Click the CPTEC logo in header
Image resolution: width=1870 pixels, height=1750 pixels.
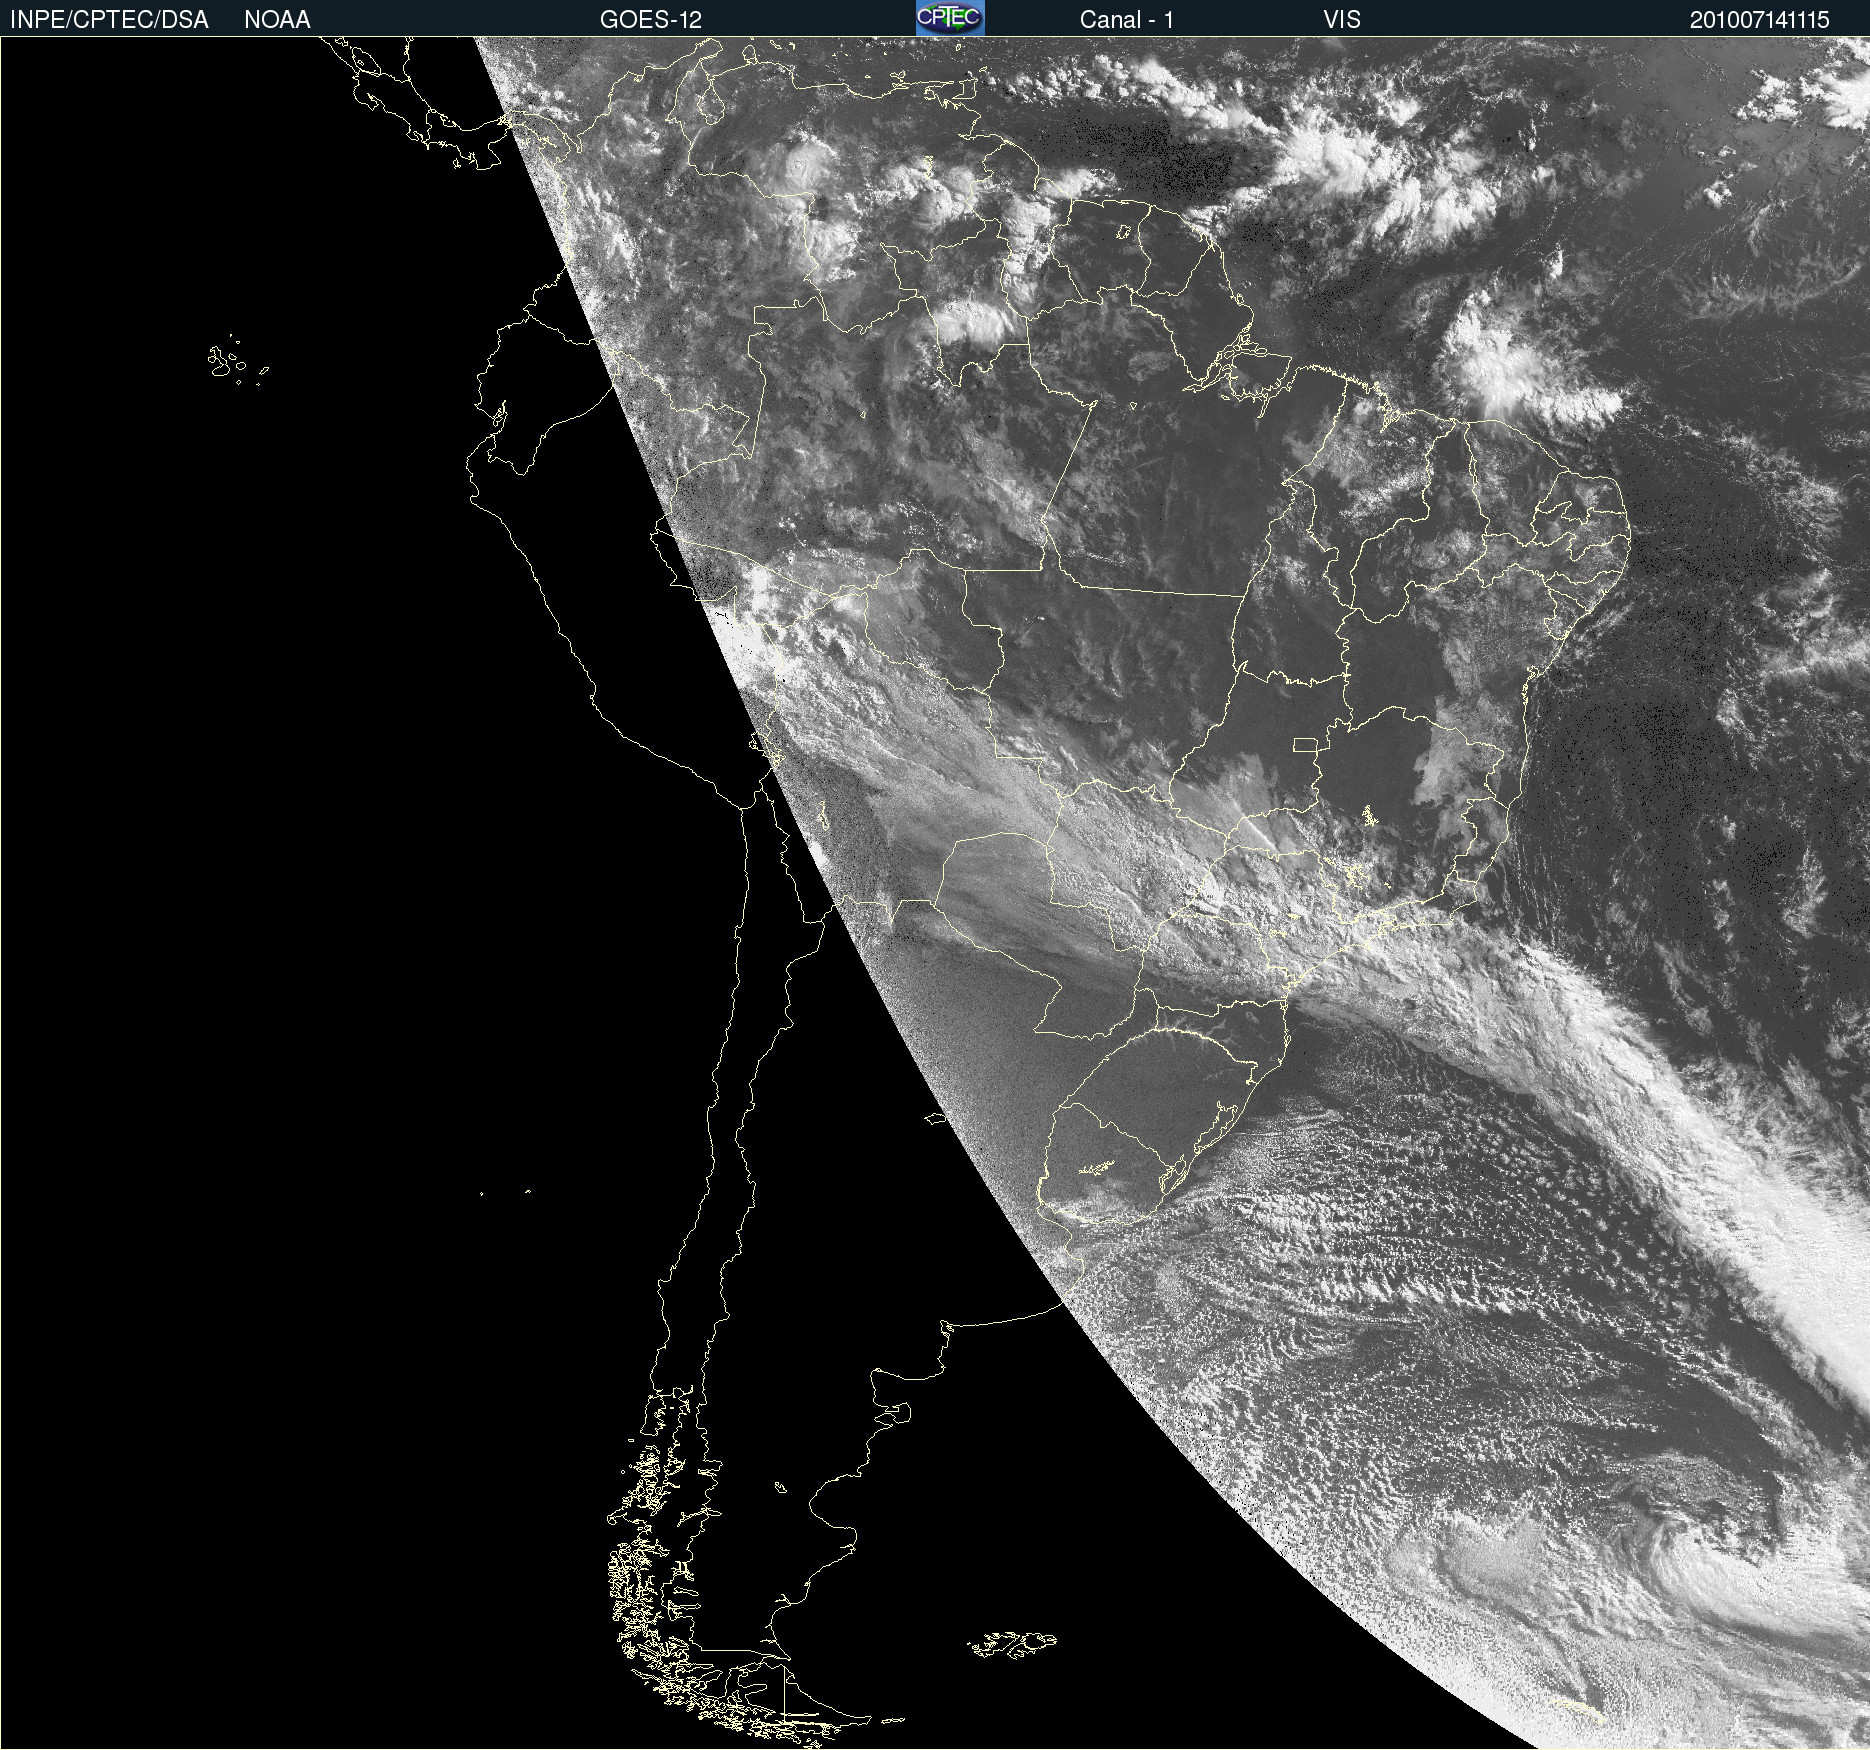coord(950,18)
